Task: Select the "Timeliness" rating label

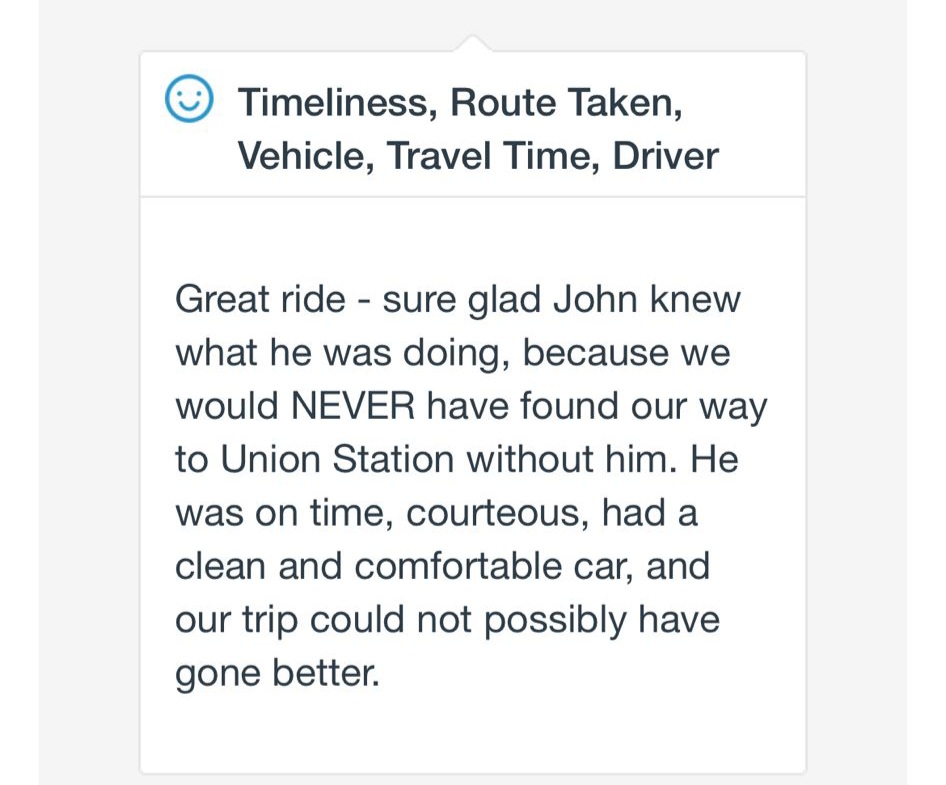Action: [x=333, y=102]
